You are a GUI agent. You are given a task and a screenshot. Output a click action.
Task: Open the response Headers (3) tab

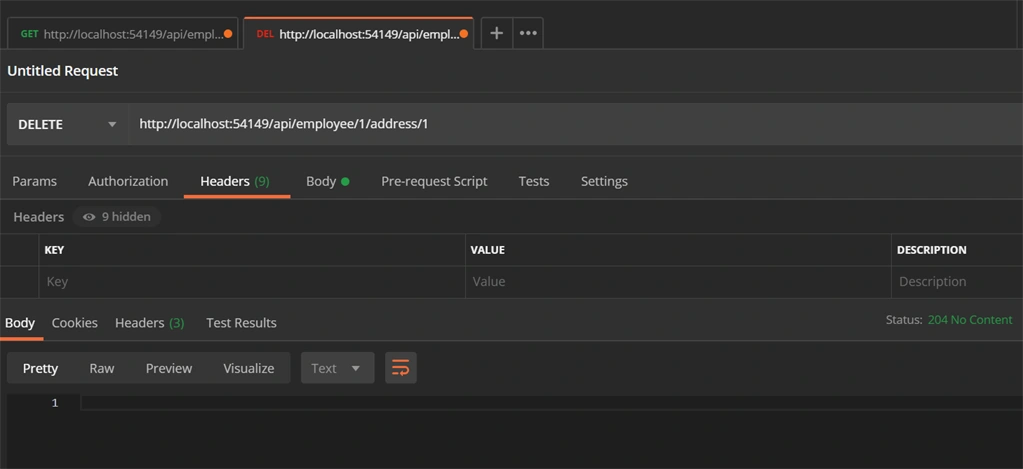click(x=149, y=323)
